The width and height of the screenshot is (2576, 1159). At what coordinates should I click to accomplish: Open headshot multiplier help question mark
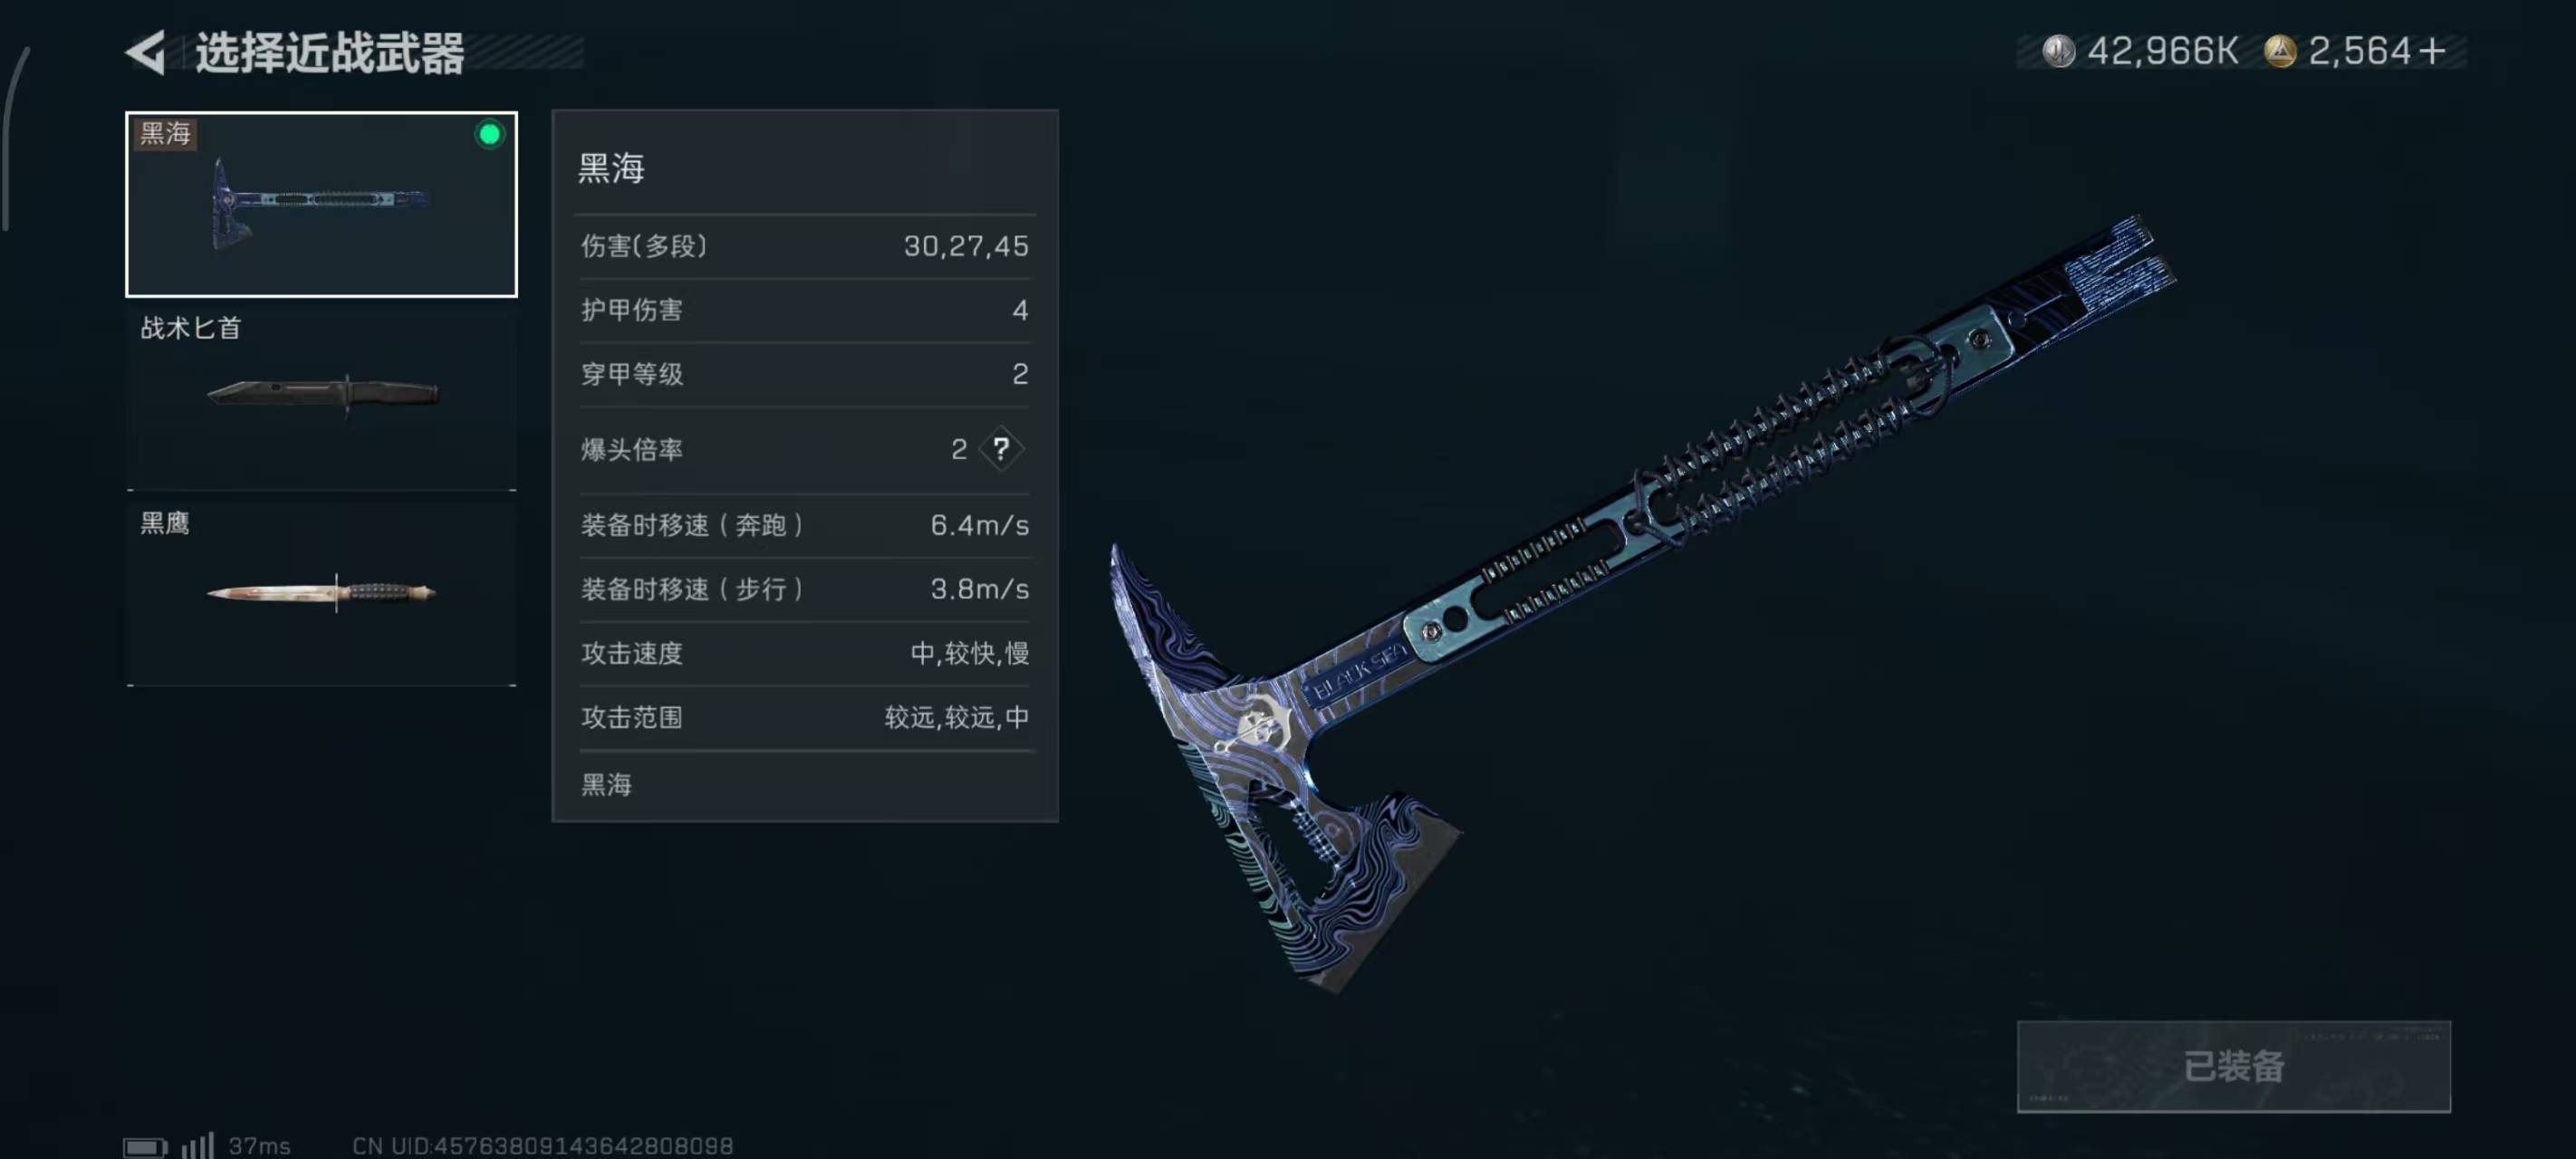pos(1001,449)
